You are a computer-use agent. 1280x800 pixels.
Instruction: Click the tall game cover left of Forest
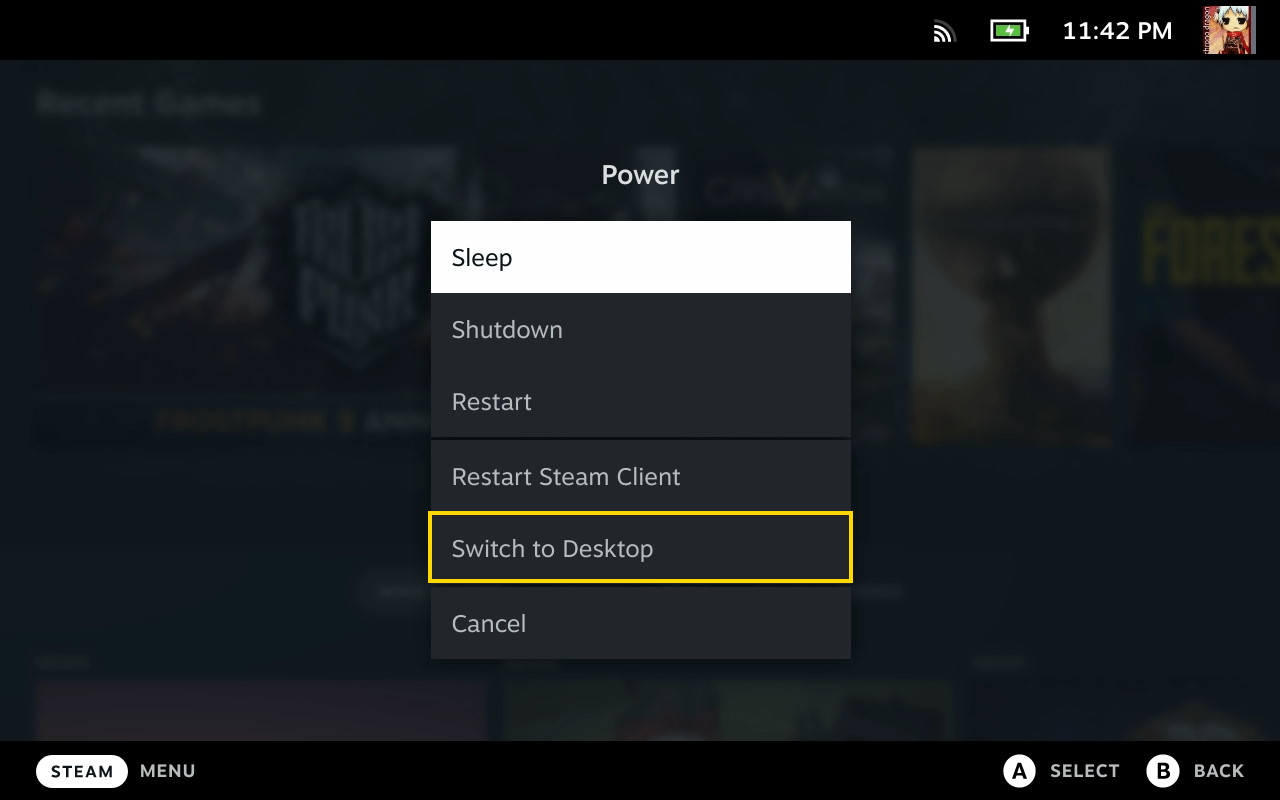click(x=1011, y=297)
